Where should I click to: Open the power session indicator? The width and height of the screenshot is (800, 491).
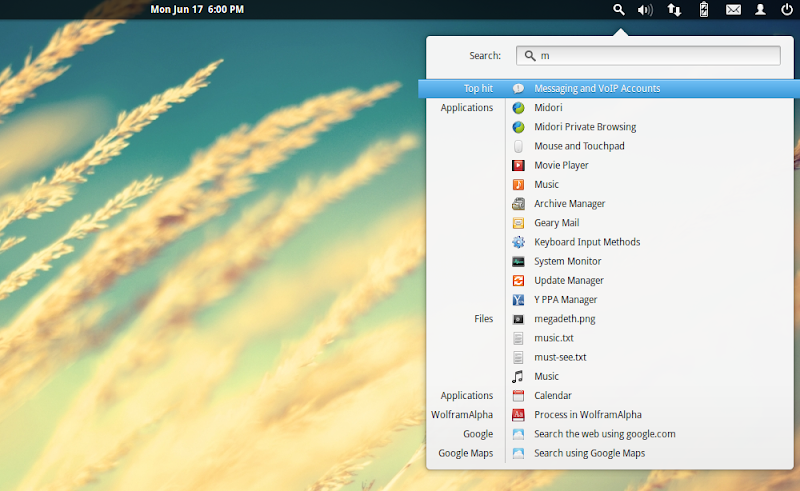tap(787, 10)
